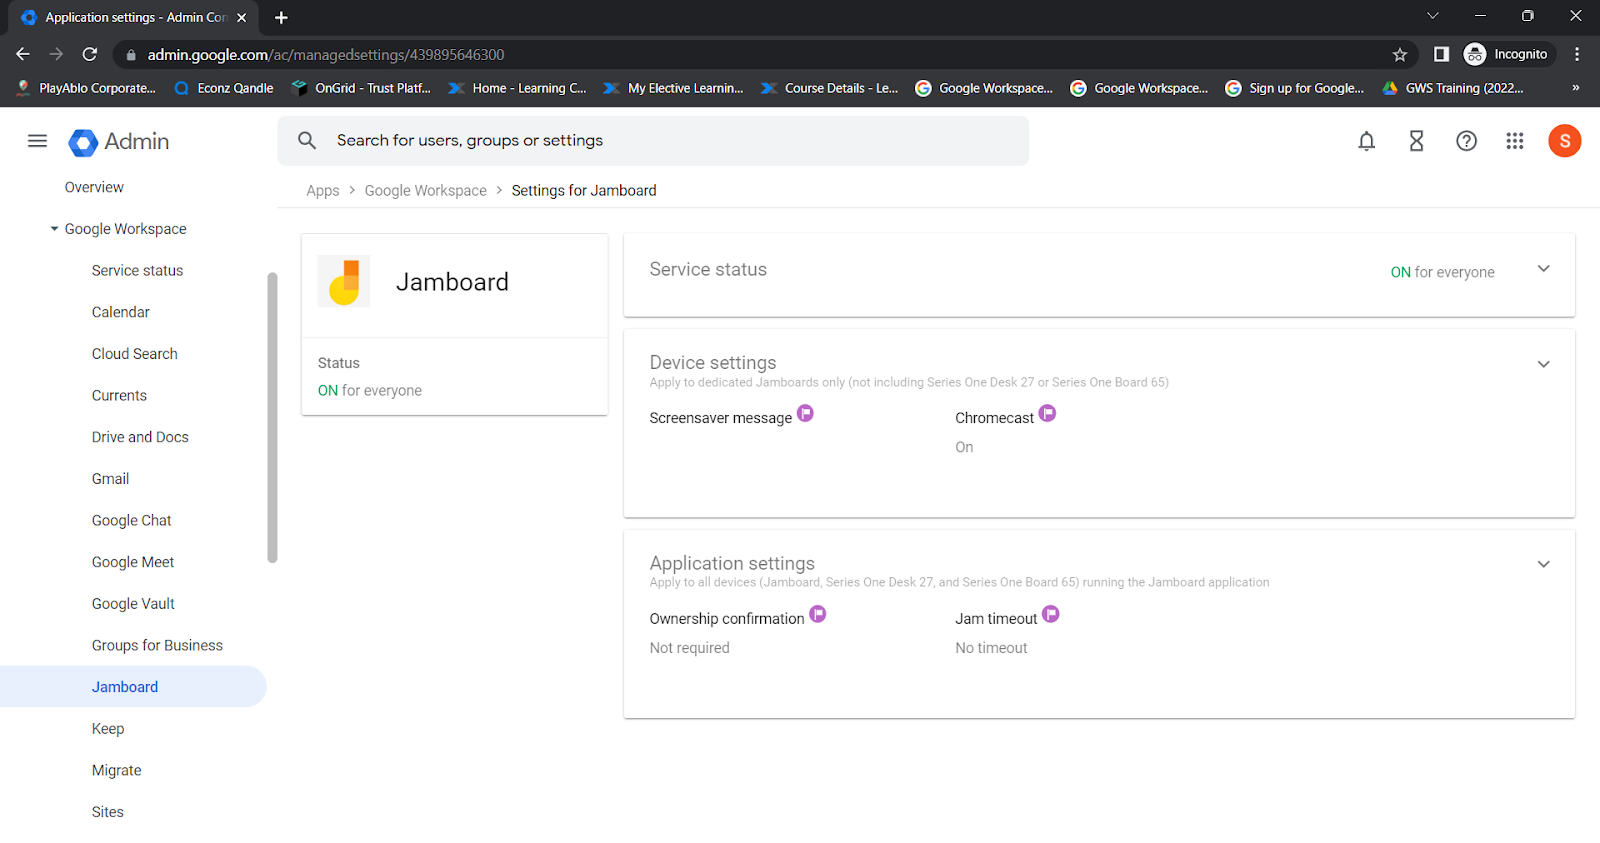Open OnGrid Trust Platform bookmark

coord(361,88)
